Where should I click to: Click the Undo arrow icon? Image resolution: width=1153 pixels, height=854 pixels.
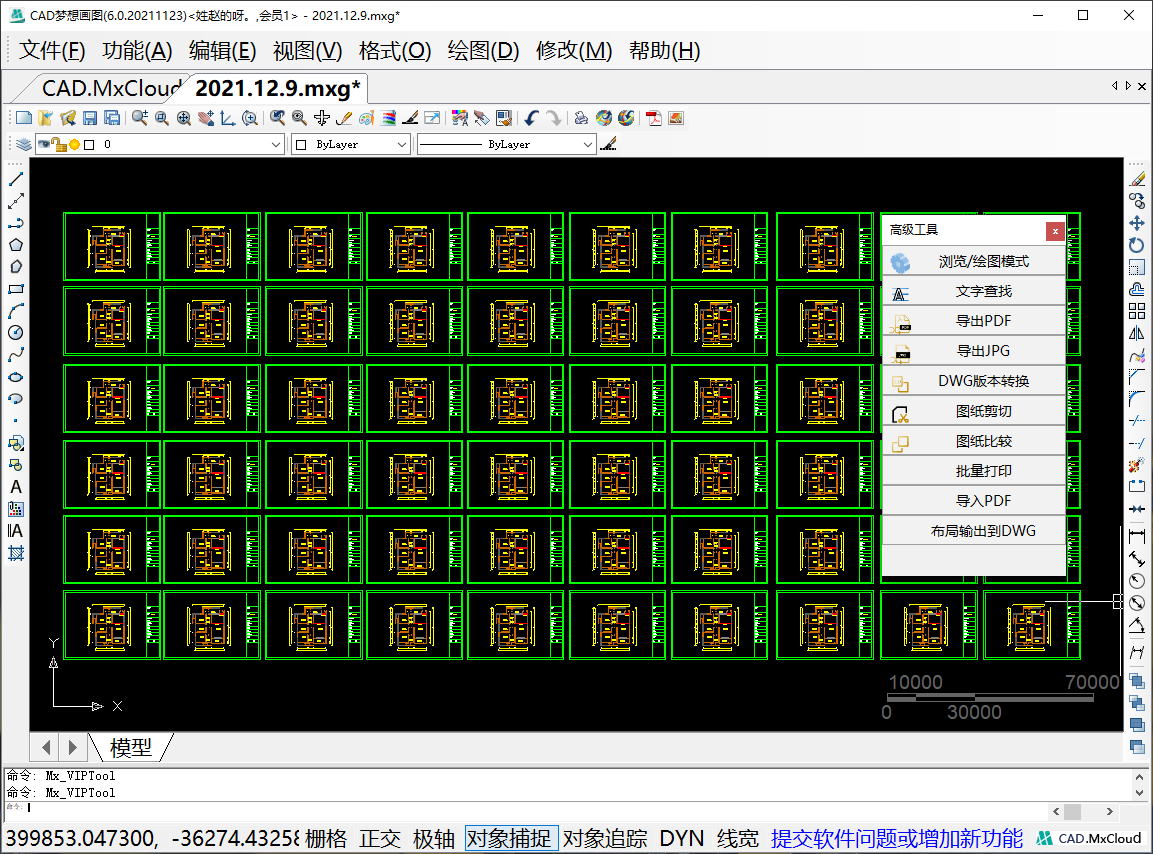tap(531, 118)
